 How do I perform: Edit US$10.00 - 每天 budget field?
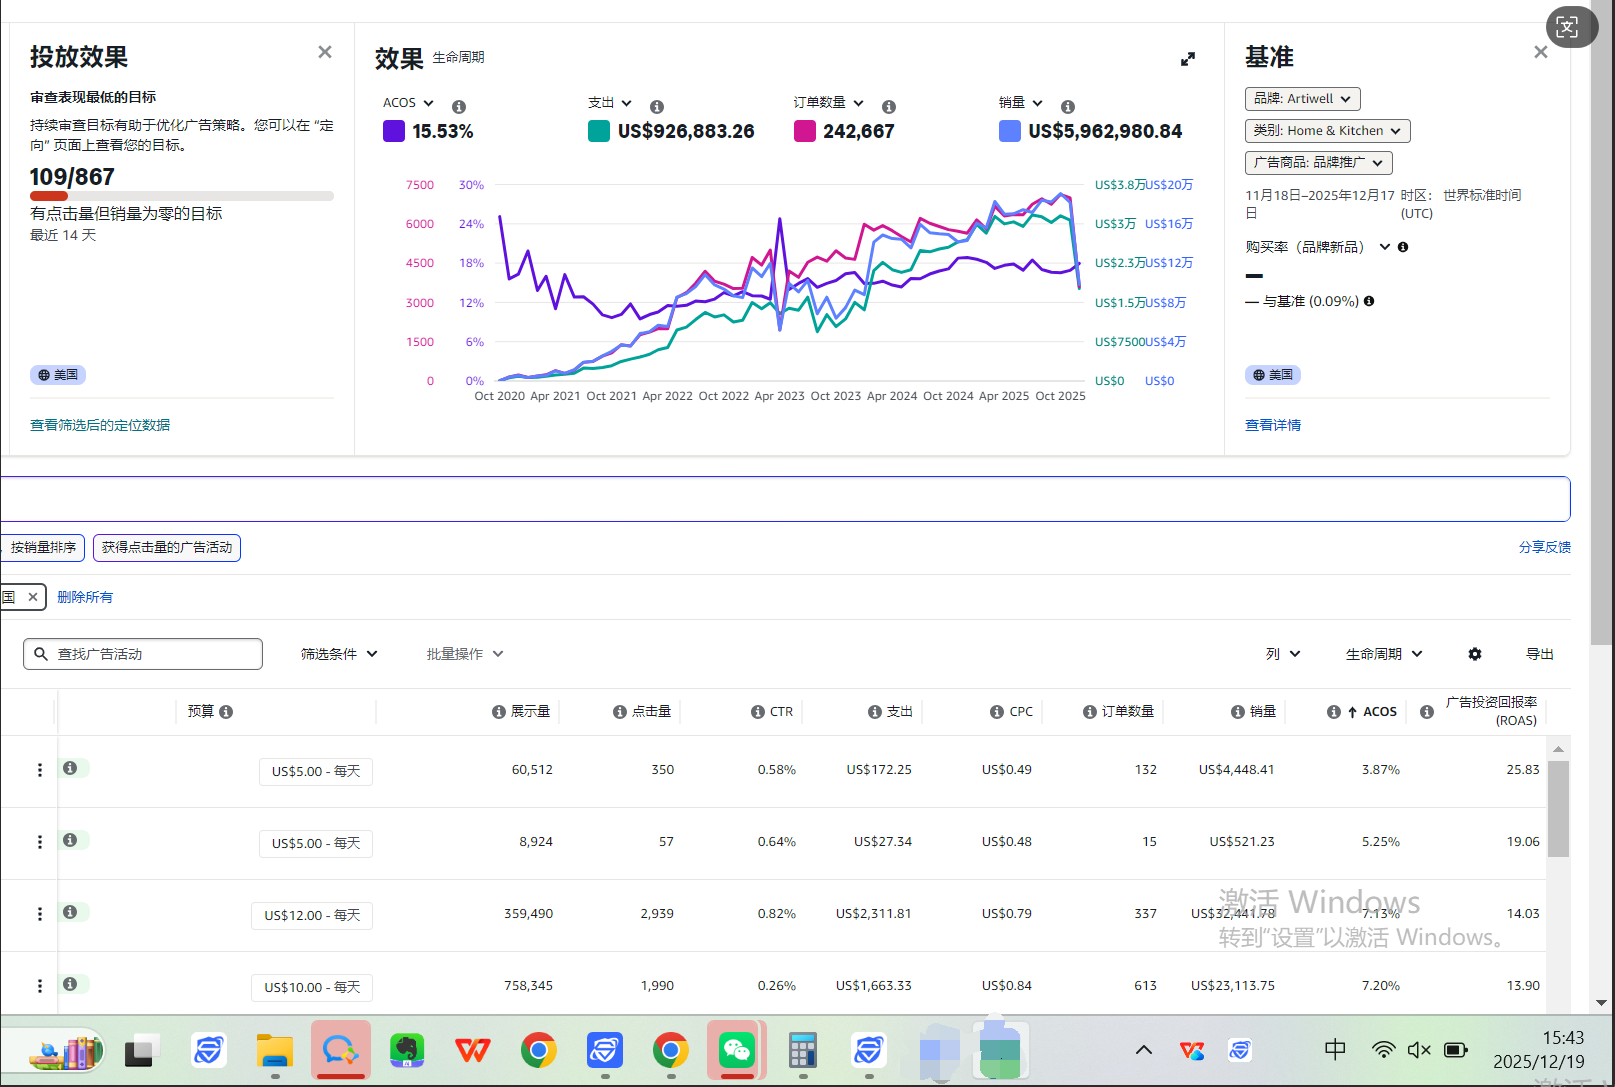click(x=312, y=988)
